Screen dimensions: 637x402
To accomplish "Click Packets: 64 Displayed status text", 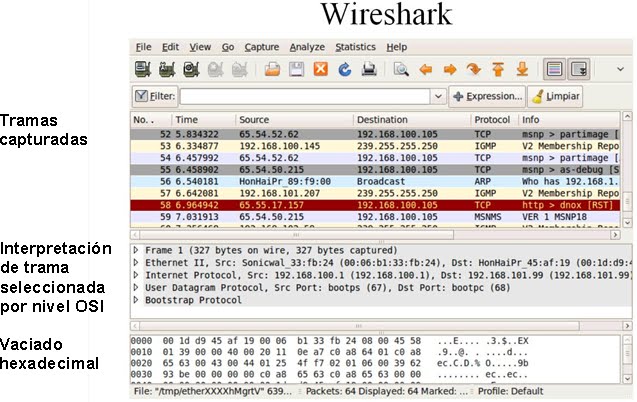I will pyautogui.click(x=387, y=391).
